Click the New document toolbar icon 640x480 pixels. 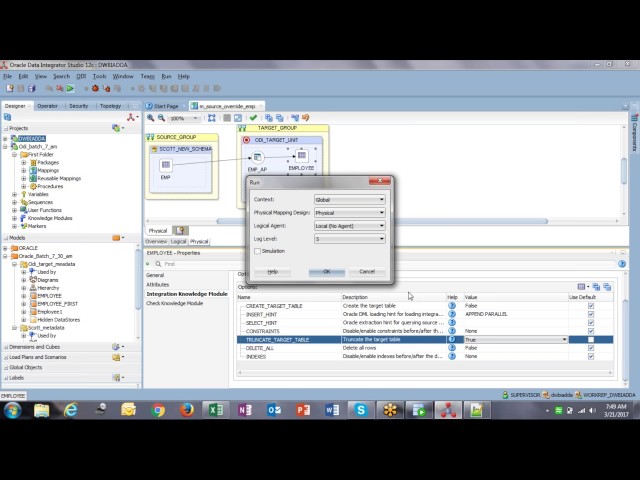tap(10, 88)
